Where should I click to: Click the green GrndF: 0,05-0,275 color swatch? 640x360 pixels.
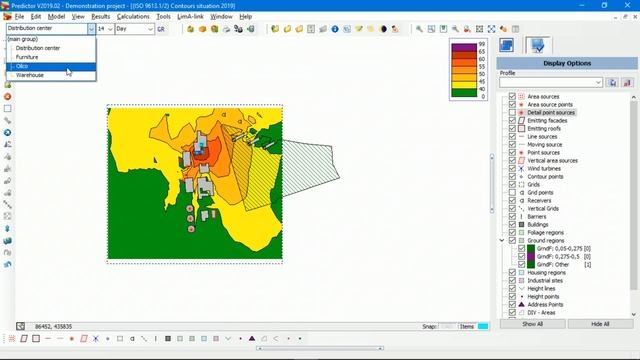(531, 249)
